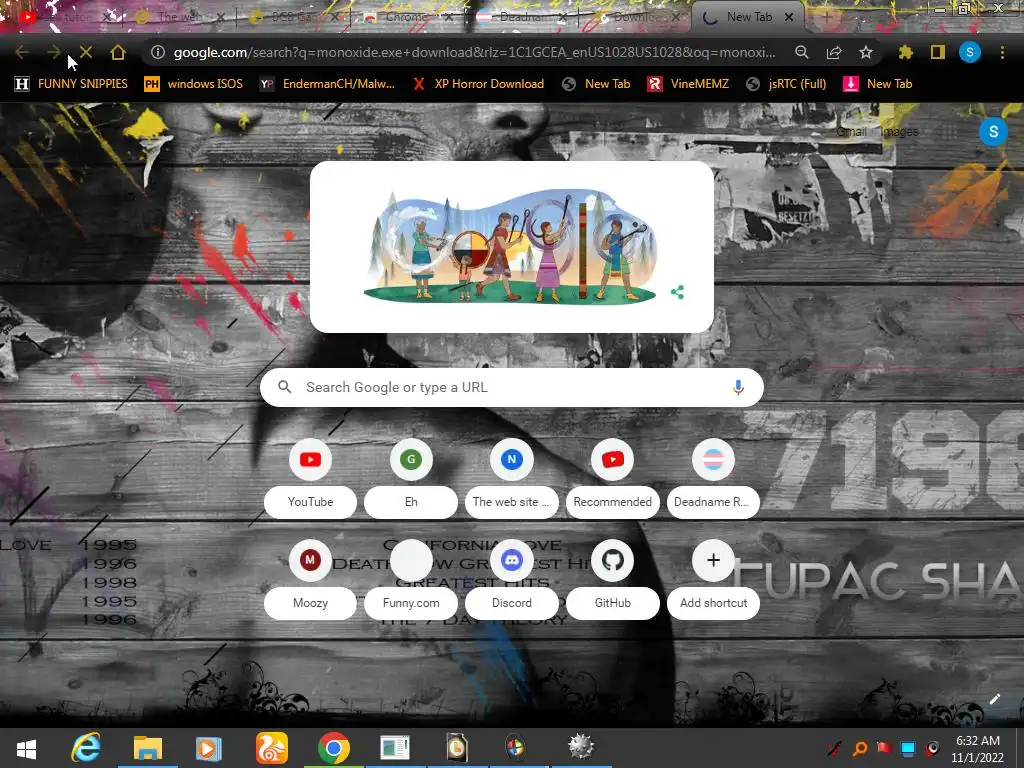Open the Gmail link
This screenshot has height=768, width=1024.
tap(852, 131)
